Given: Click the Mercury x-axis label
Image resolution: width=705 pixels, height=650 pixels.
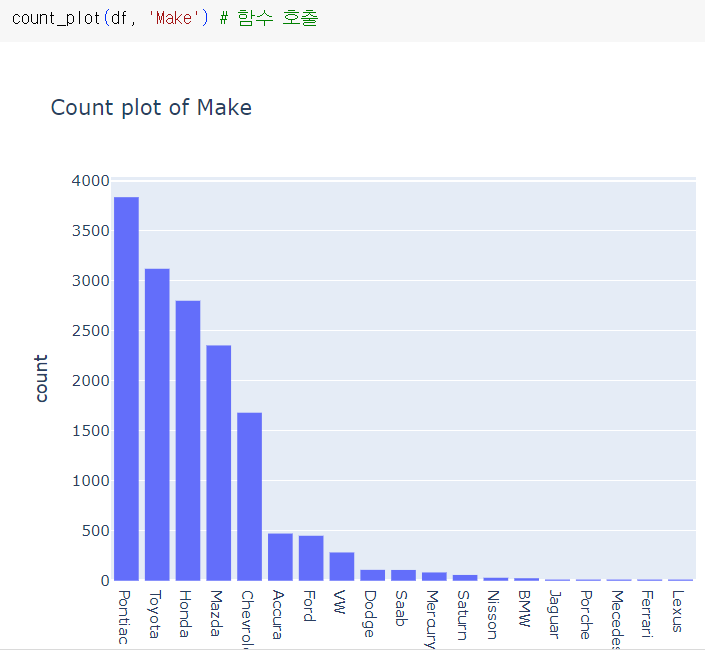Looking at the screenshot, I should click(x=432, y=619).
